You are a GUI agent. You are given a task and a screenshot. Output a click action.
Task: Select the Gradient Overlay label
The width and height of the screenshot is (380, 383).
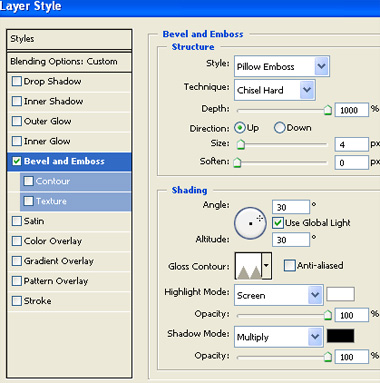pos(59,261)
